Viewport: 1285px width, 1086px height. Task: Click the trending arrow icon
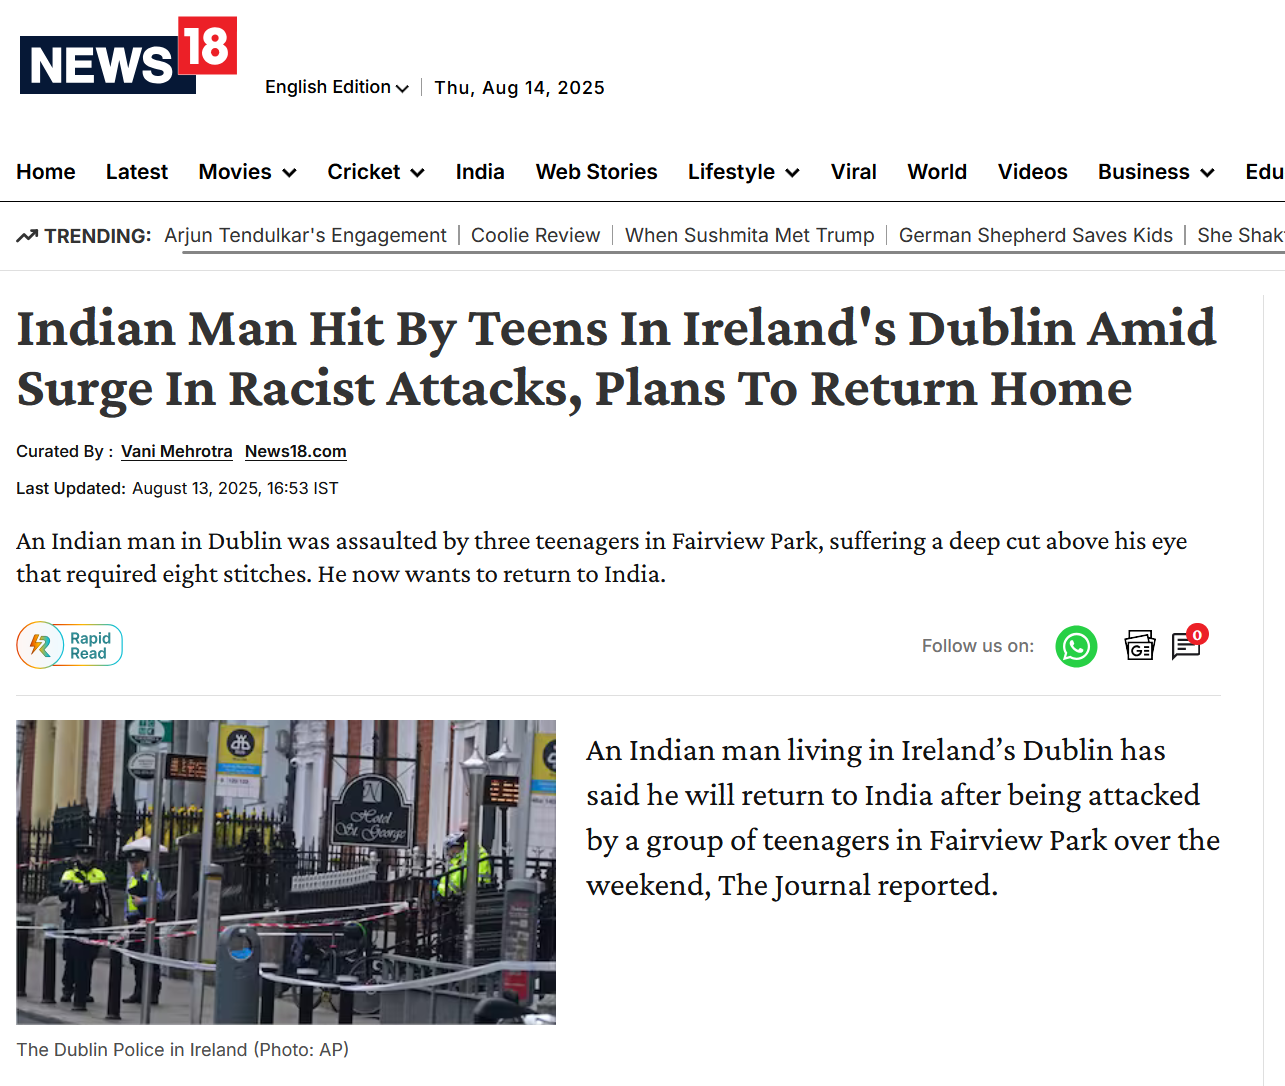pyautogui.click(x=27, y=236)
